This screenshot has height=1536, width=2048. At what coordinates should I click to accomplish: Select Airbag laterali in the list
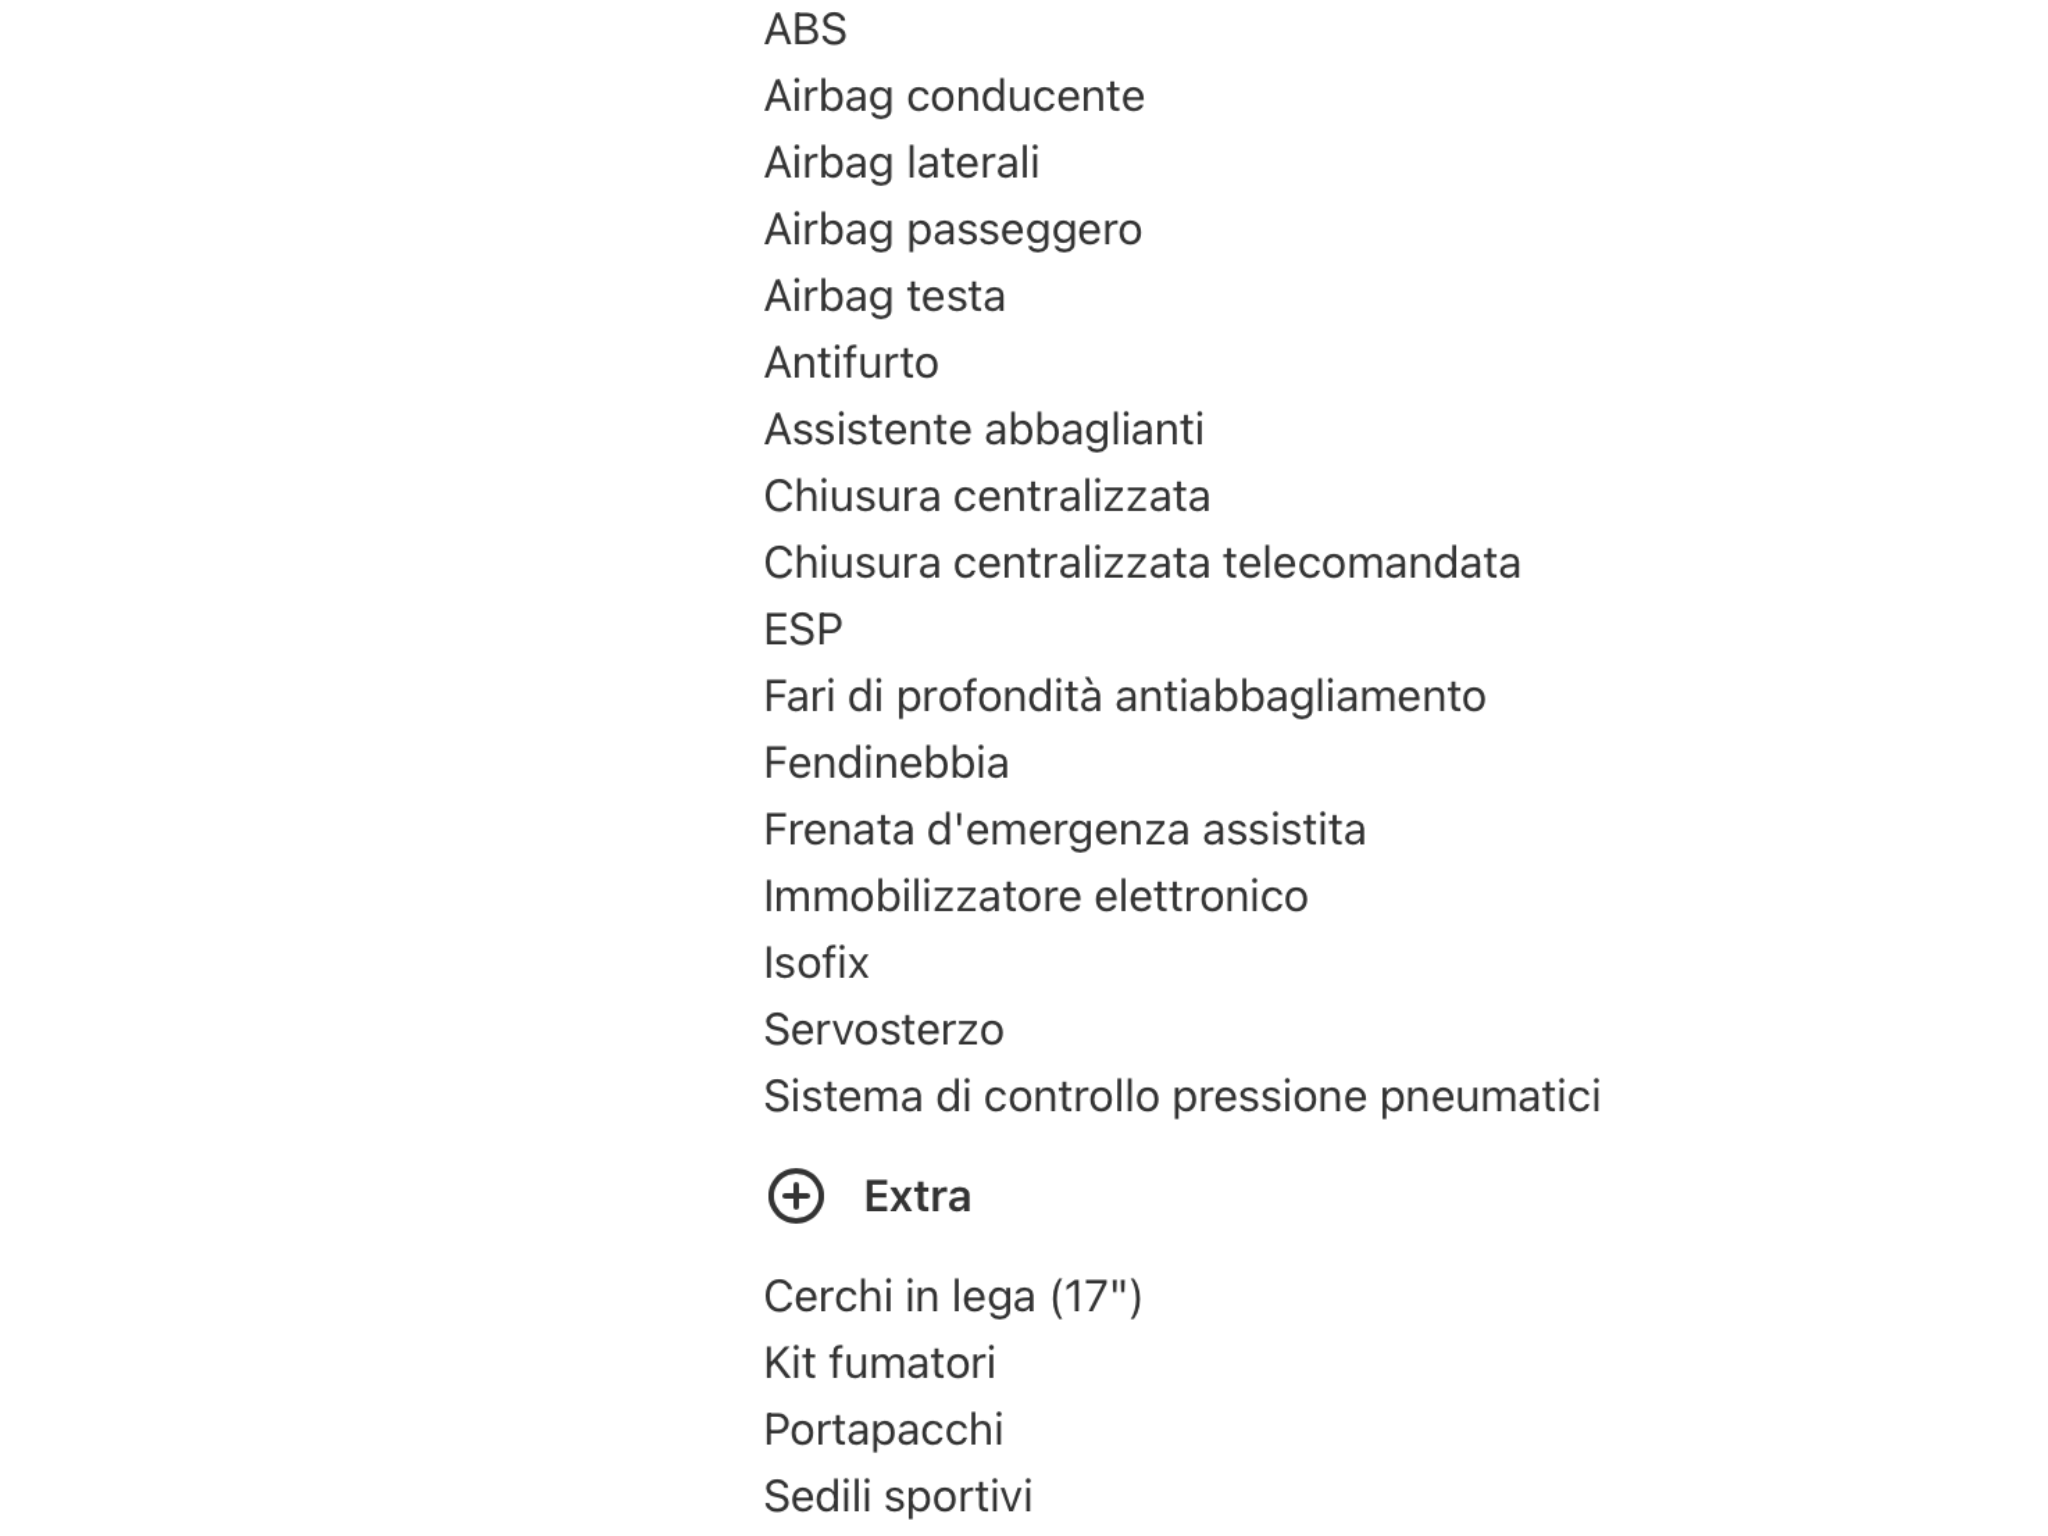[x=902, y=163]
